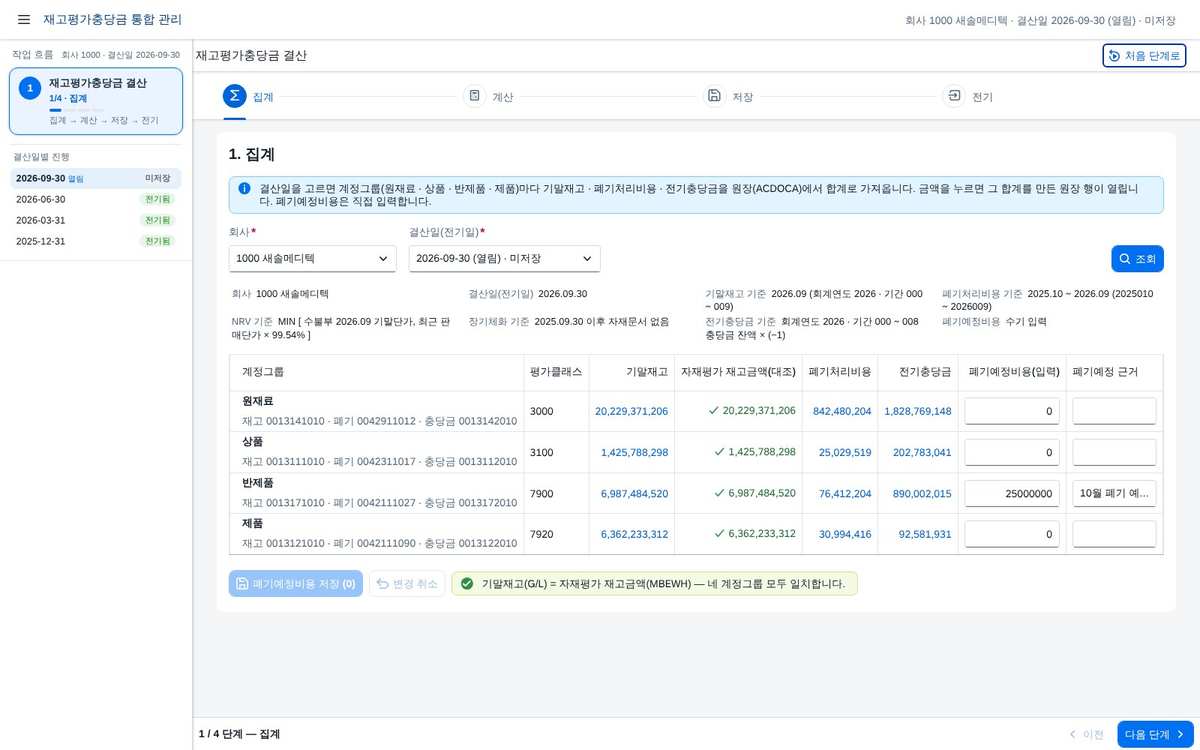
Task: Click the step number 1 circle badge
Action: (x=30, y=89)
